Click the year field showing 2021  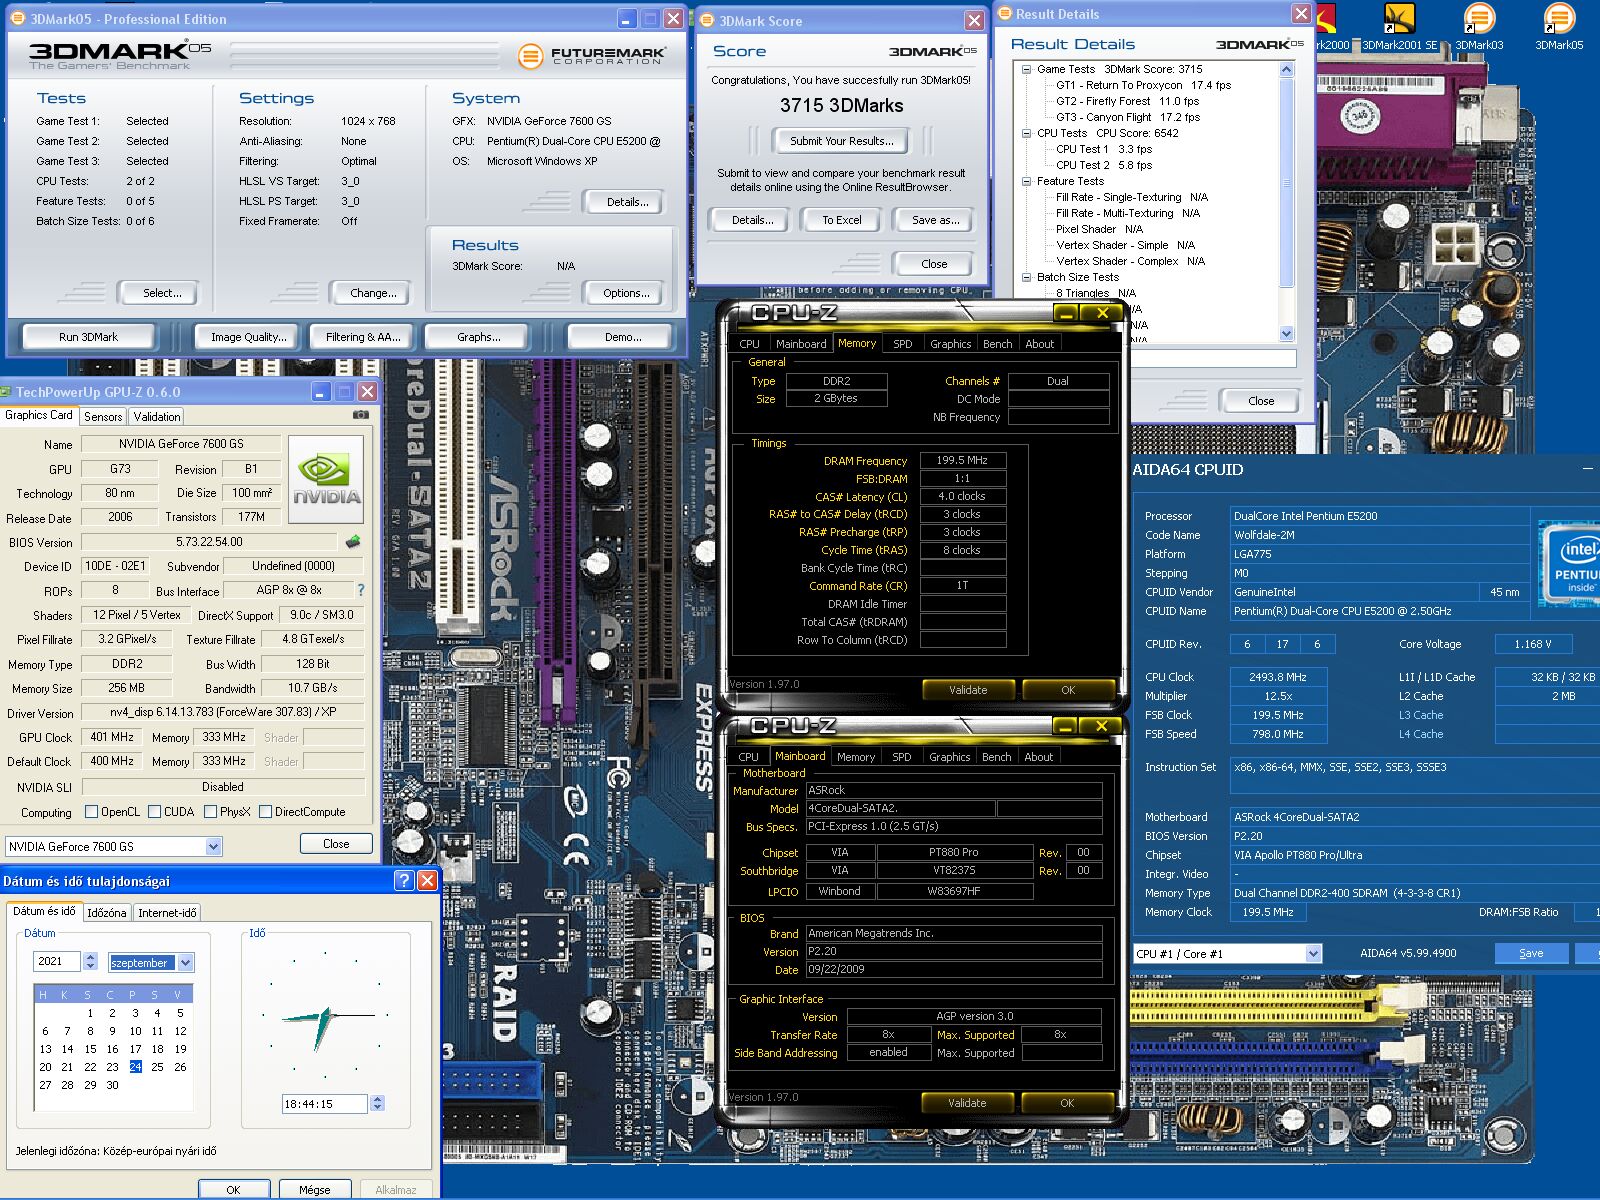(58, 961)
